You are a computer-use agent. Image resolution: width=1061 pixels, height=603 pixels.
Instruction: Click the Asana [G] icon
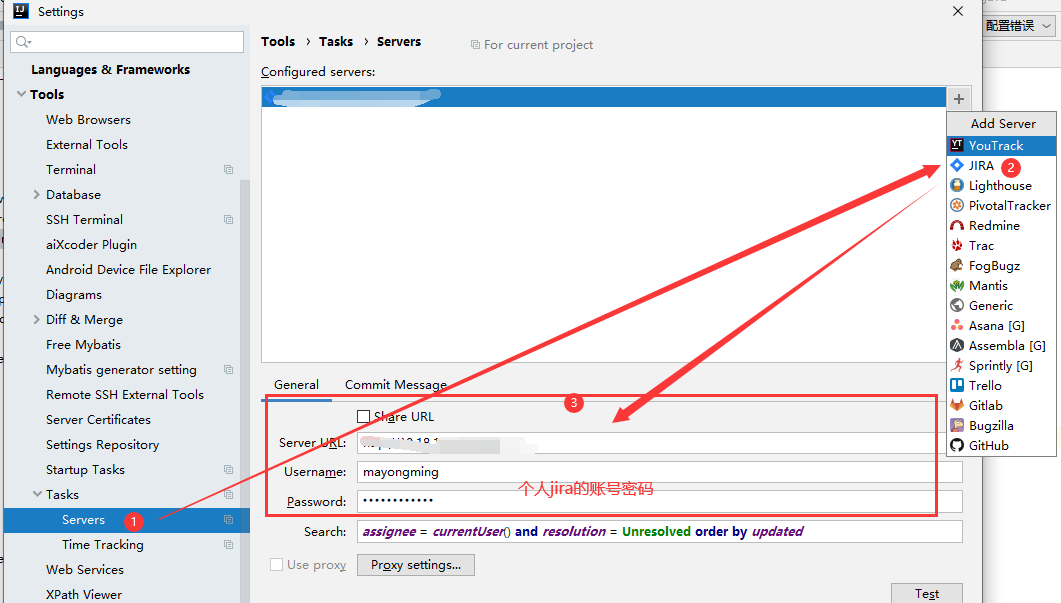(957, 326)
